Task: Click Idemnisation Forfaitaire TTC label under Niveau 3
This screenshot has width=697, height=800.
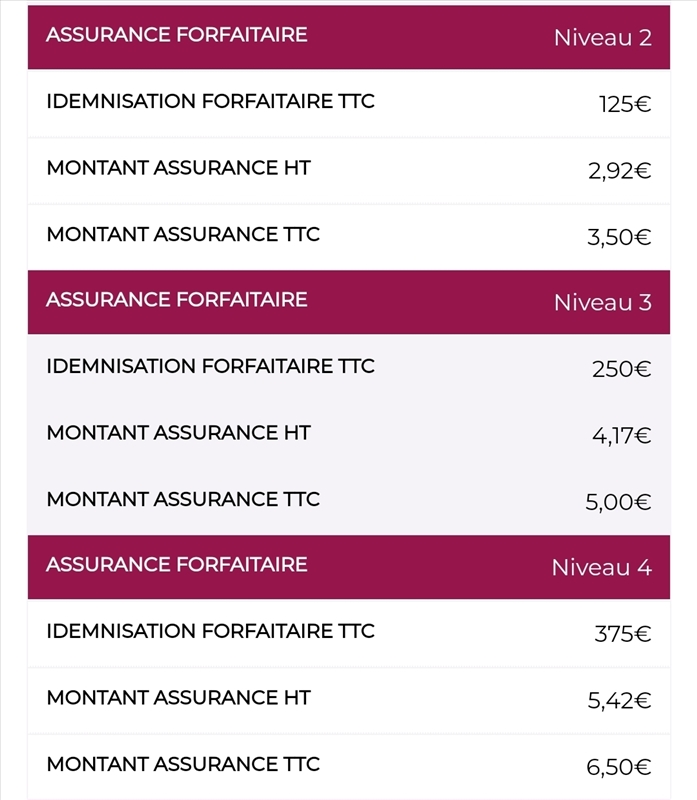Action: 210,367
